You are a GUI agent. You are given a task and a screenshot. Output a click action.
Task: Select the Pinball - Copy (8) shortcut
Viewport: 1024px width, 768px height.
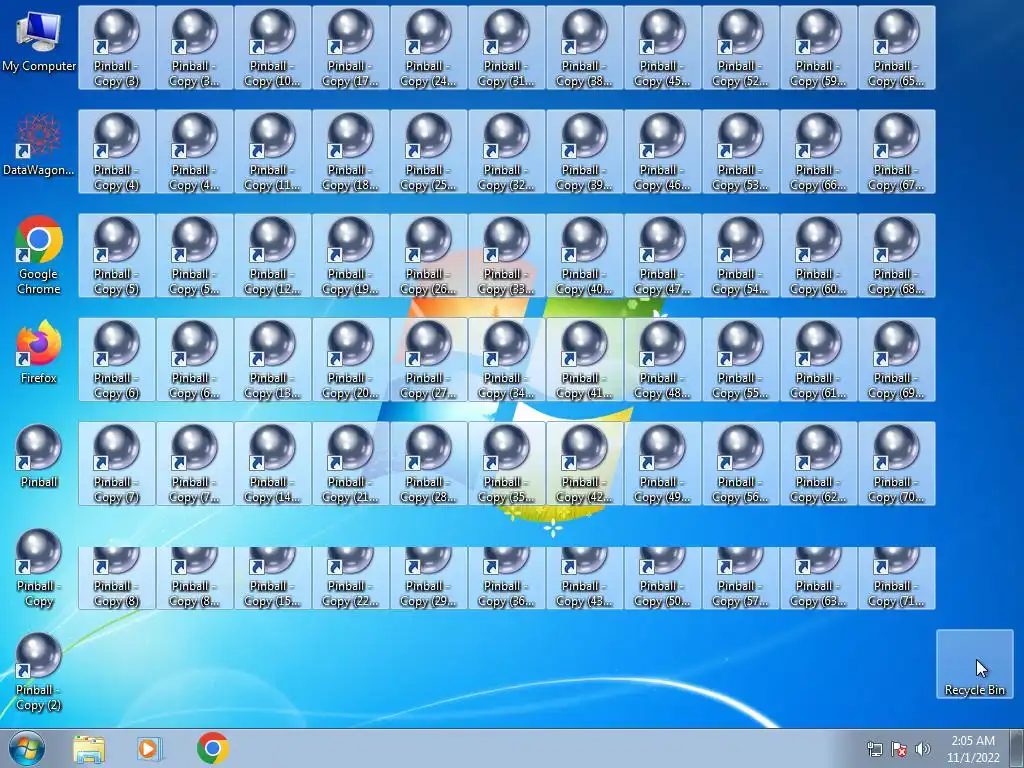117,578
